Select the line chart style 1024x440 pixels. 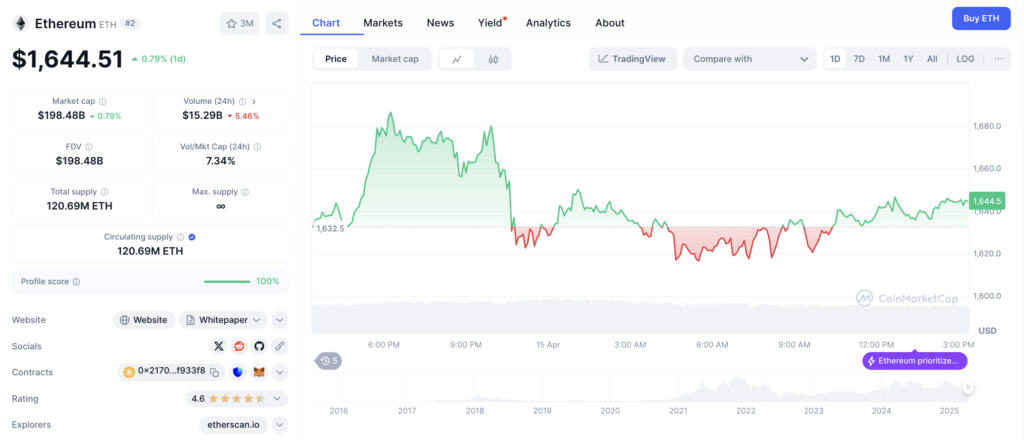coord(457,59)
